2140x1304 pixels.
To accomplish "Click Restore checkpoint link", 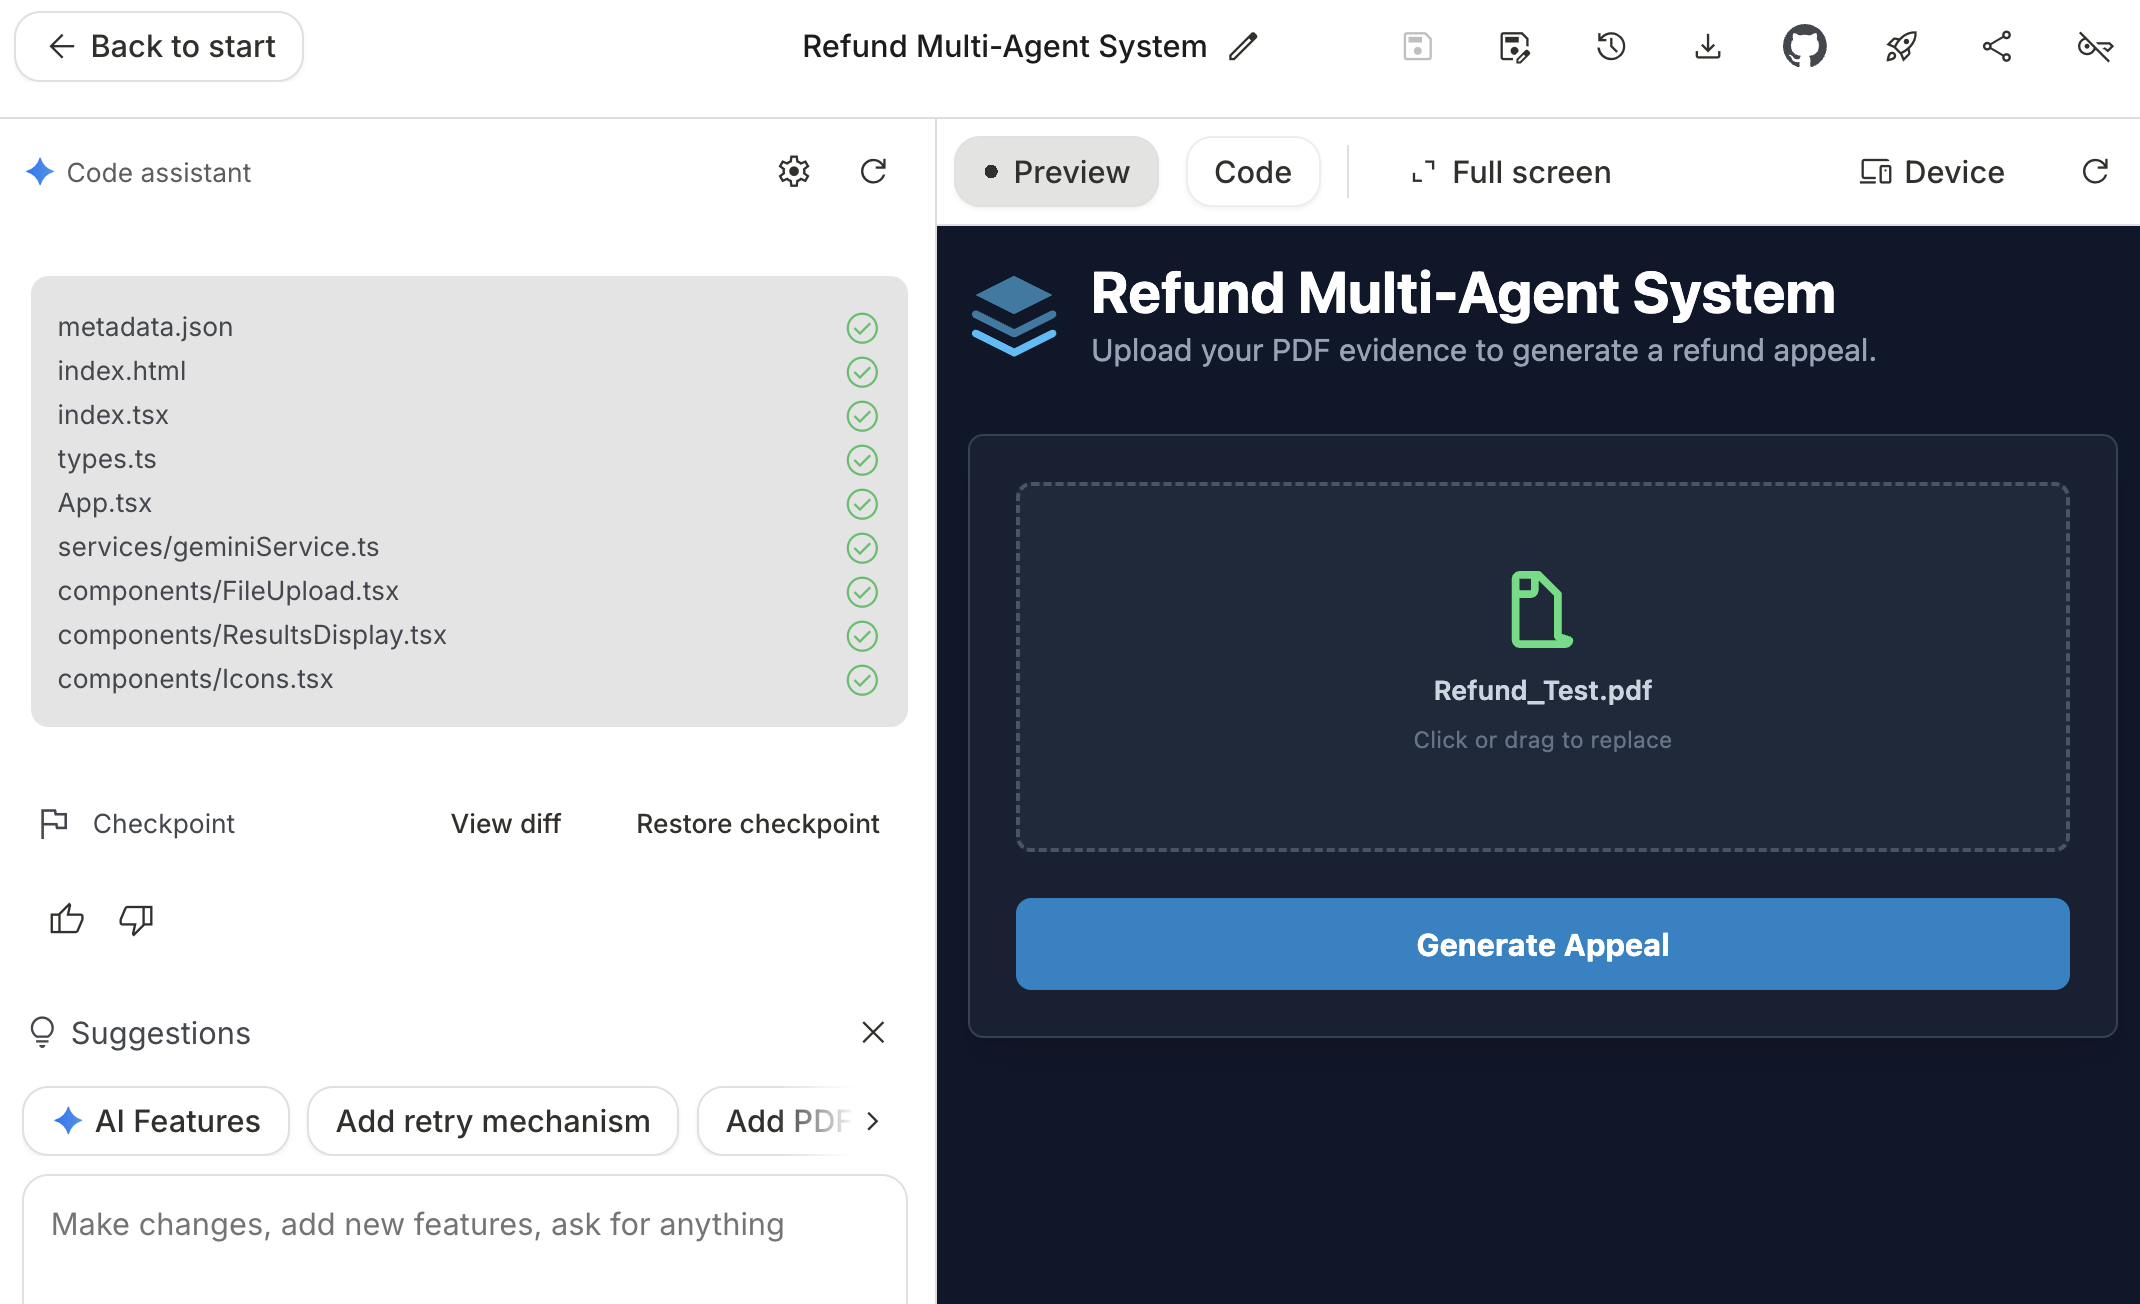I will (x=757, y=824).
